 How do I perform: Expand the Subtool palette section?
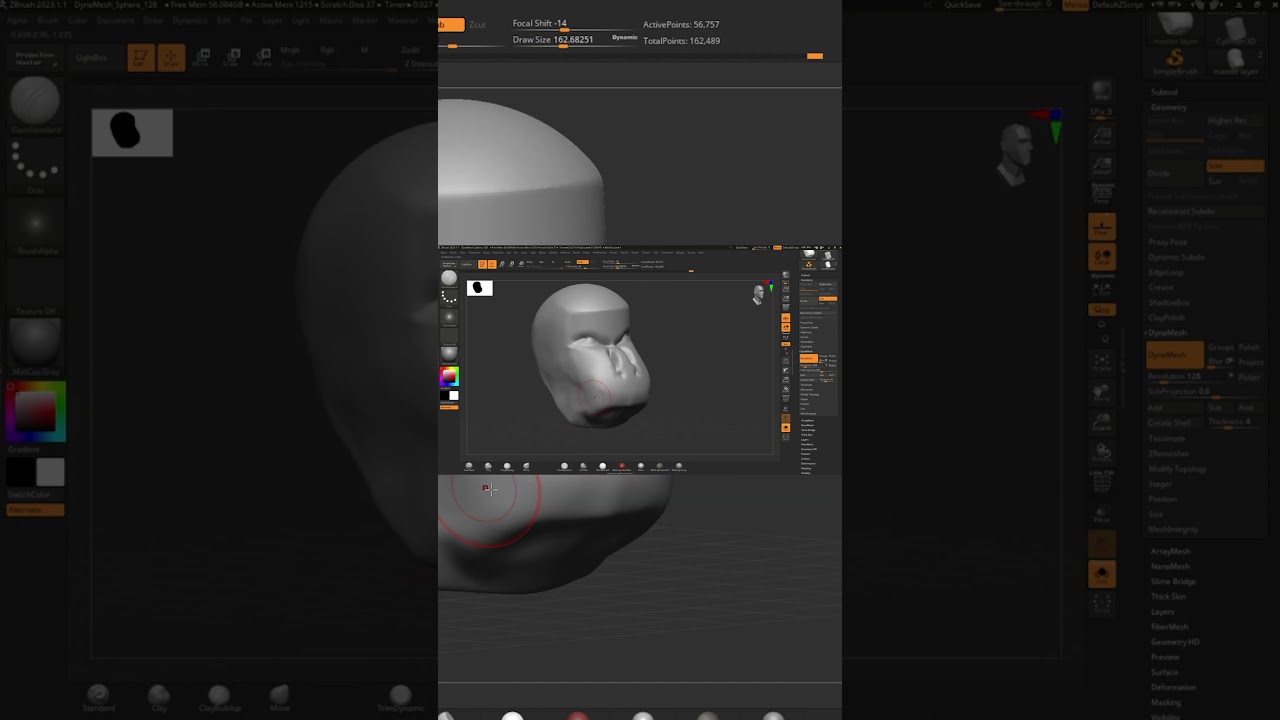tap(1164, 92)
